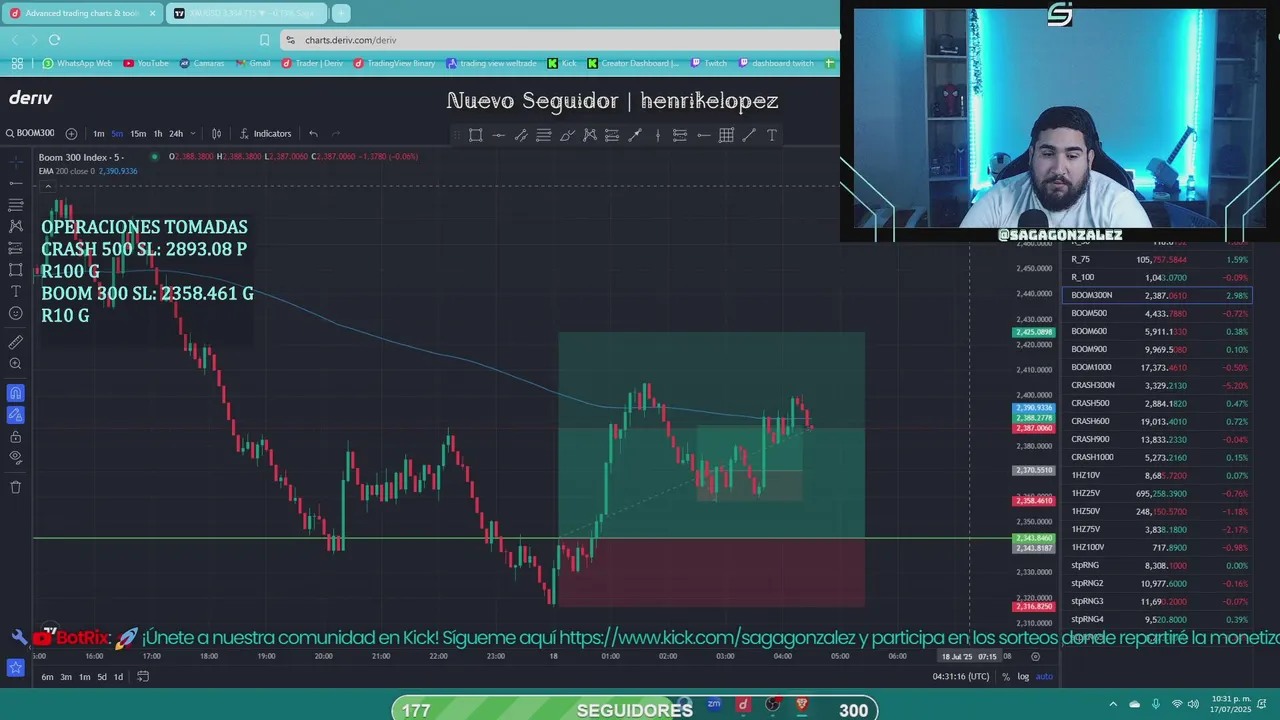Click the browser address bar
The image size is (1280, 720).
point(560,40)
